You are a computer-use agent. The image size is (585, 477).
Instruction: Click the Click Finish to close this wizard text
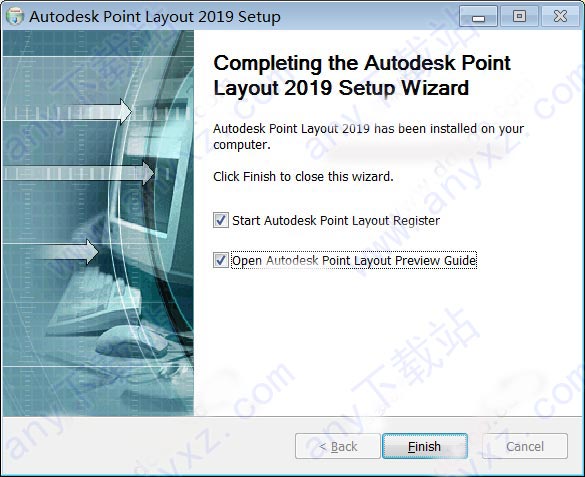303,176
